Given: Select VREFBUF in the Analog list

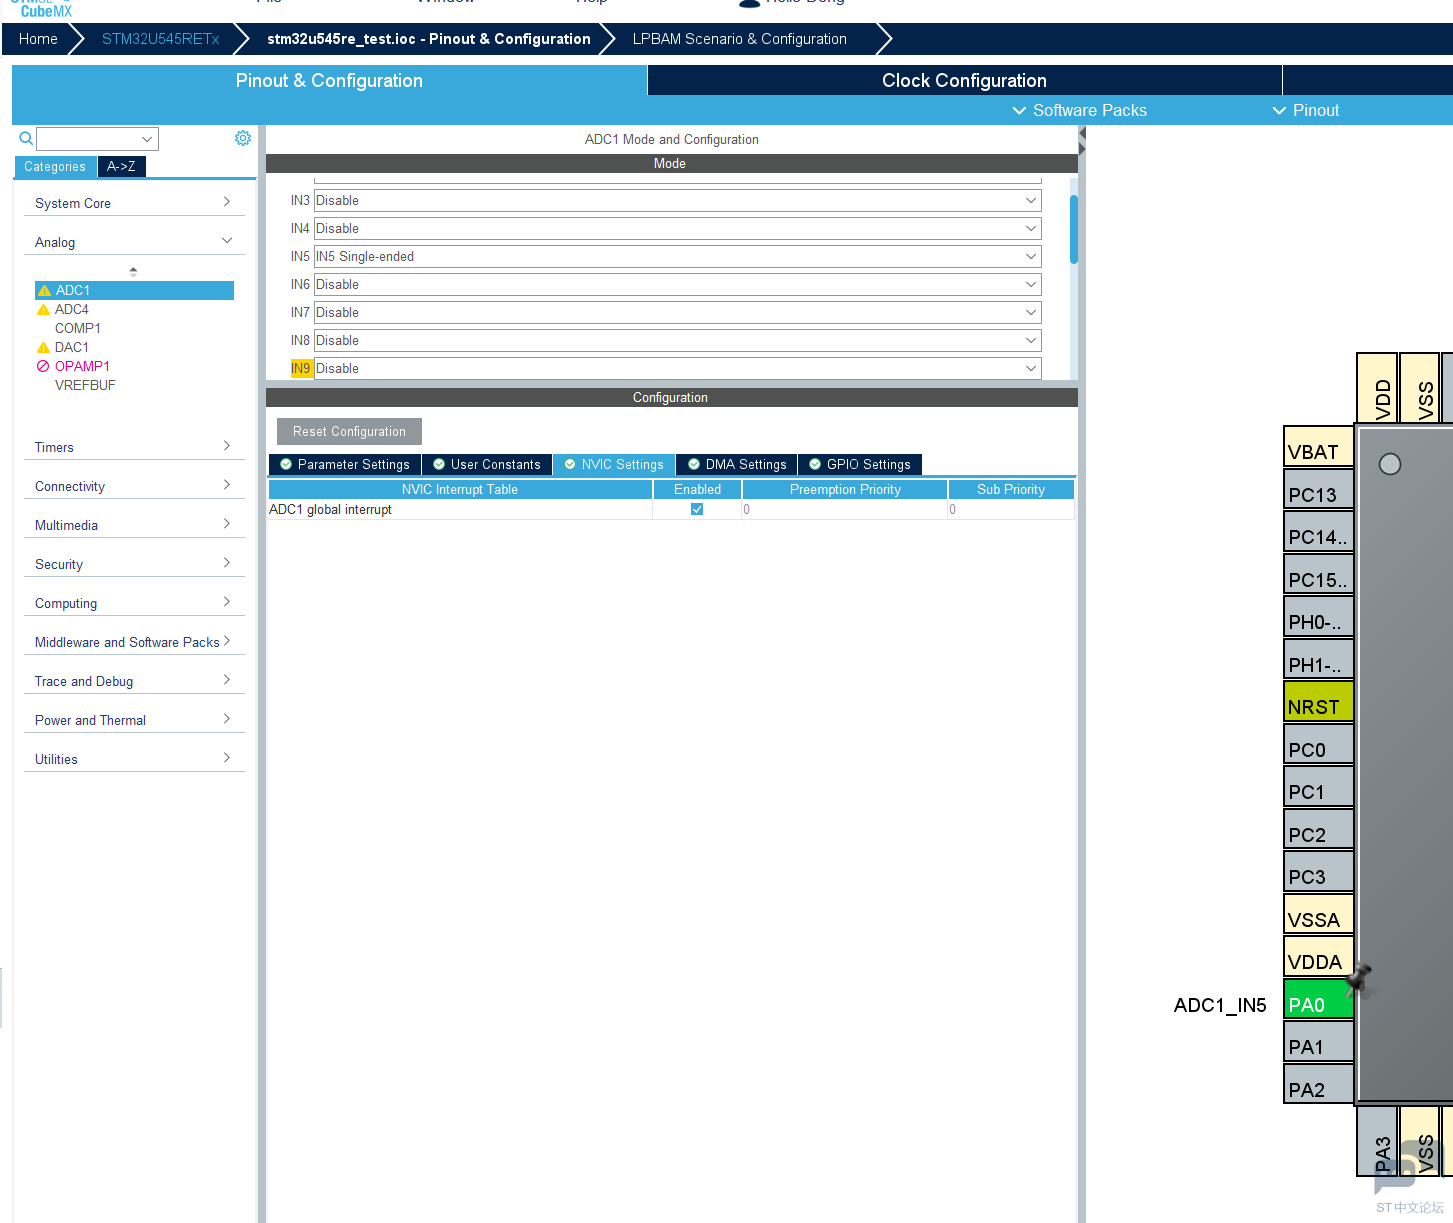Looking at the screenshot, I should pos(85,386).
